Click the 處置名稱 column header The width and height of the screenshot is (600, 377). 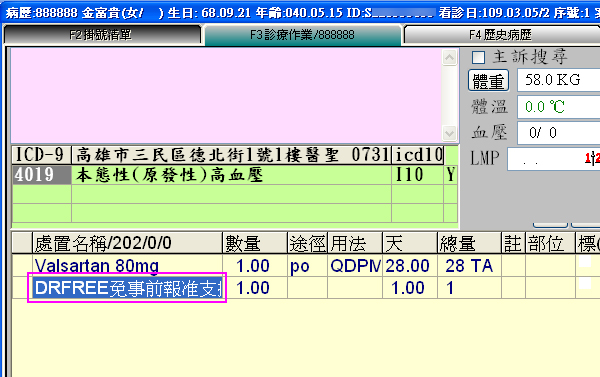[x=127, y=243]
